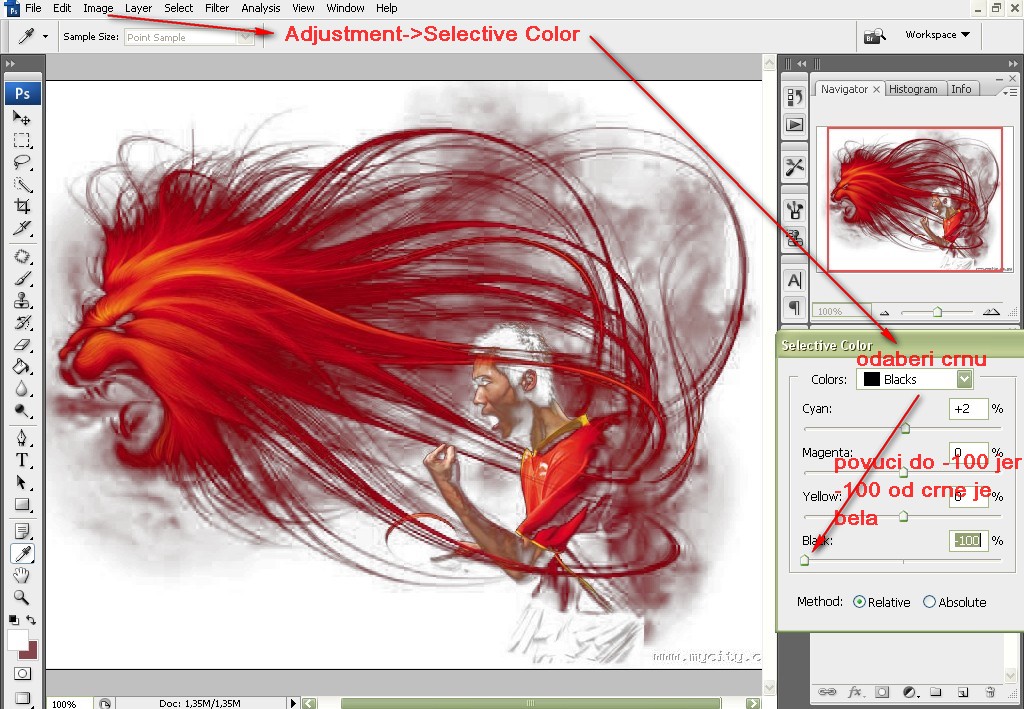This screenshot has height=709, width=1024.
Task: Select the Notes tool
Action: [22, 531]
